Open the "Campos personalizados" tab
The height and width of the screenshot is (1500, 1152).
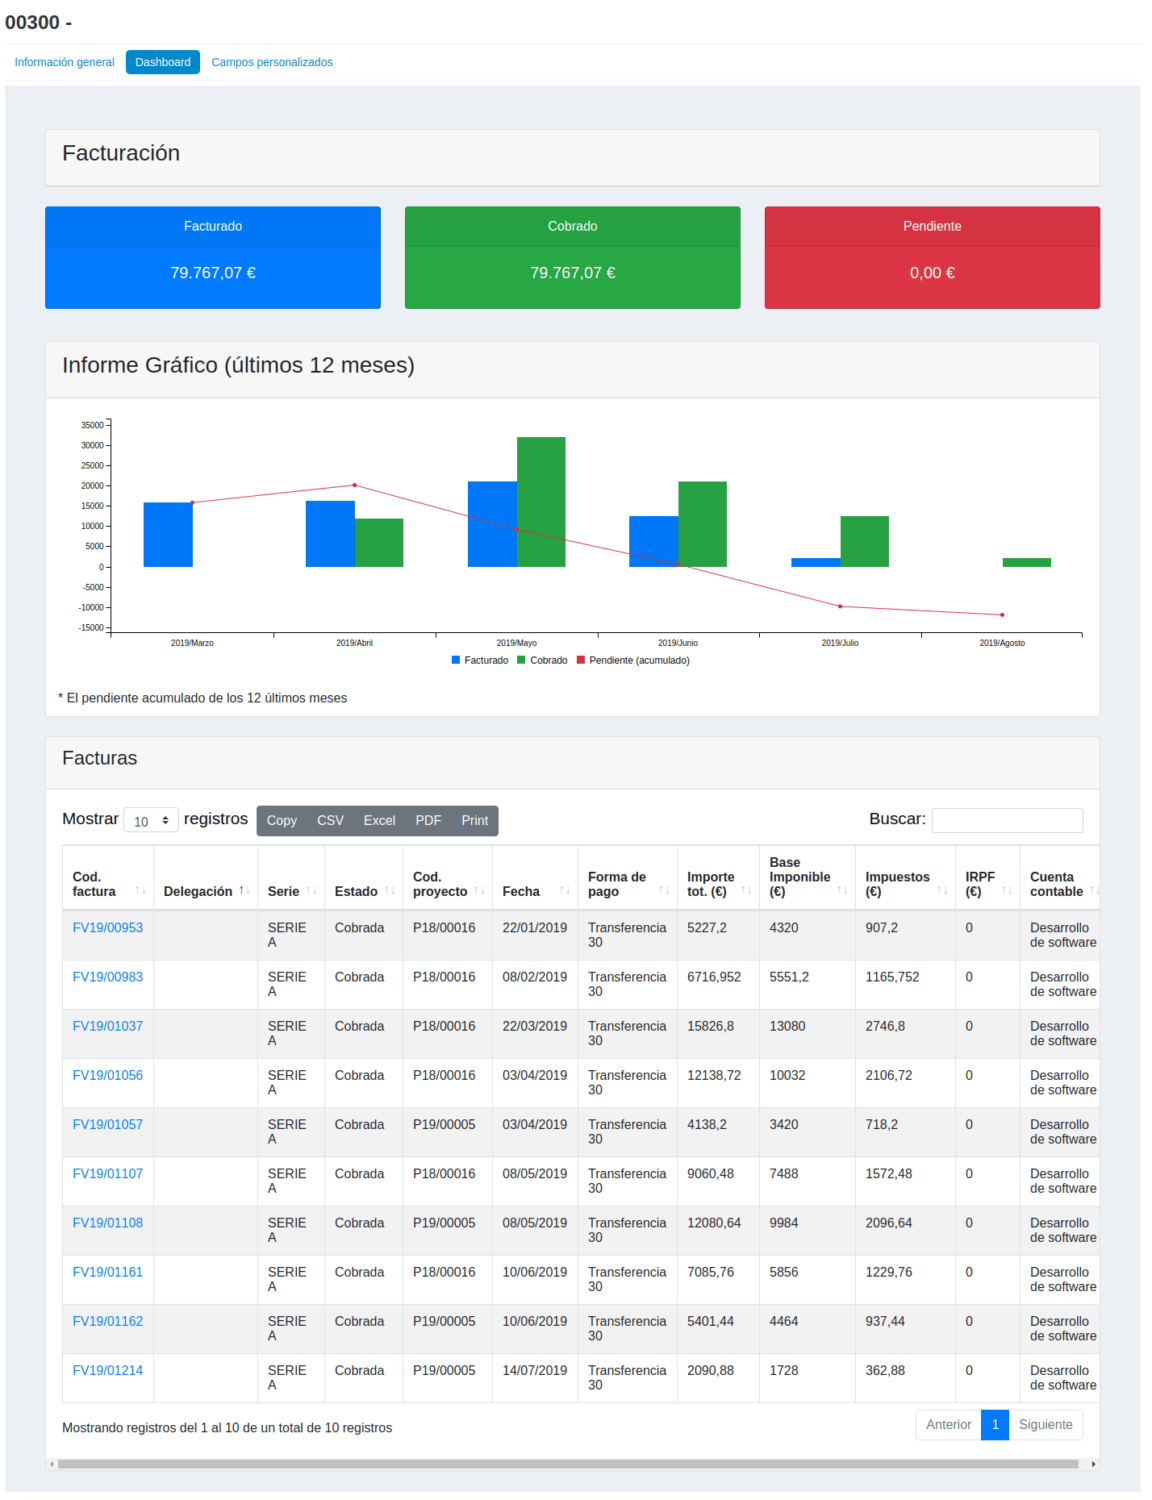[272, 61]
